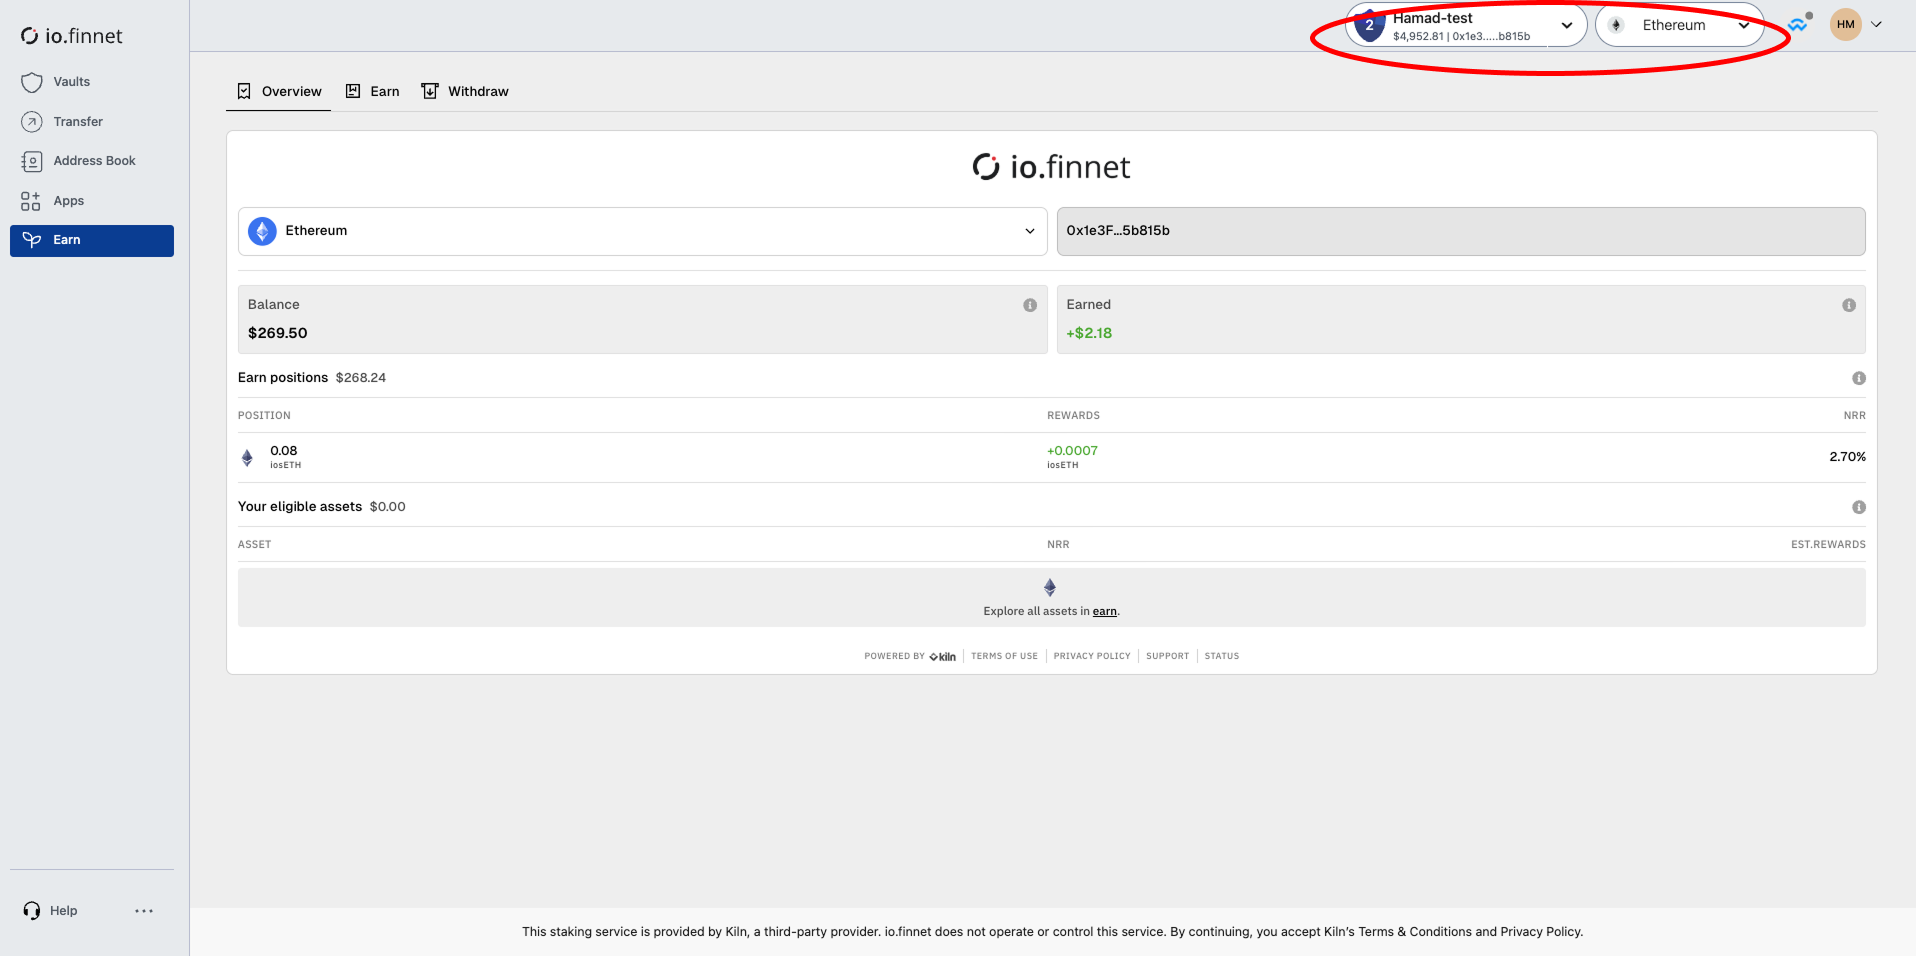
Task: Expand the user account chevron
Action: [1876, 25]
